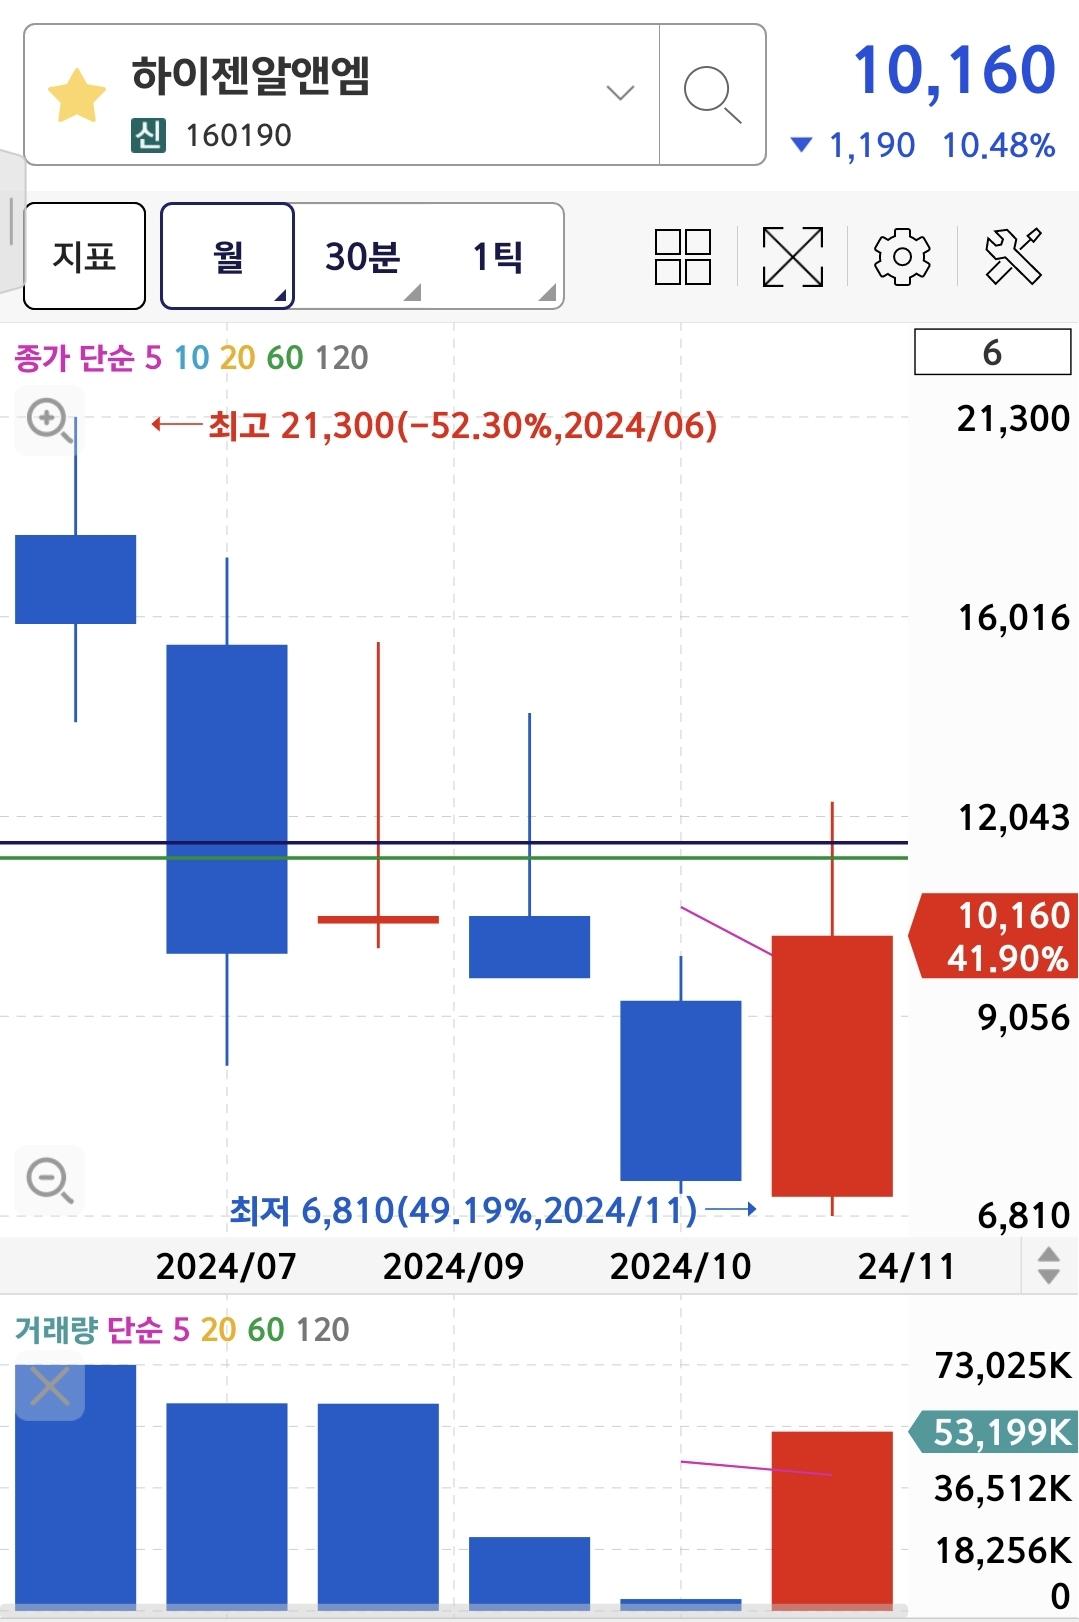
Task: Click the 2024/10 date axis label
Action: (x=681, y=1267)
